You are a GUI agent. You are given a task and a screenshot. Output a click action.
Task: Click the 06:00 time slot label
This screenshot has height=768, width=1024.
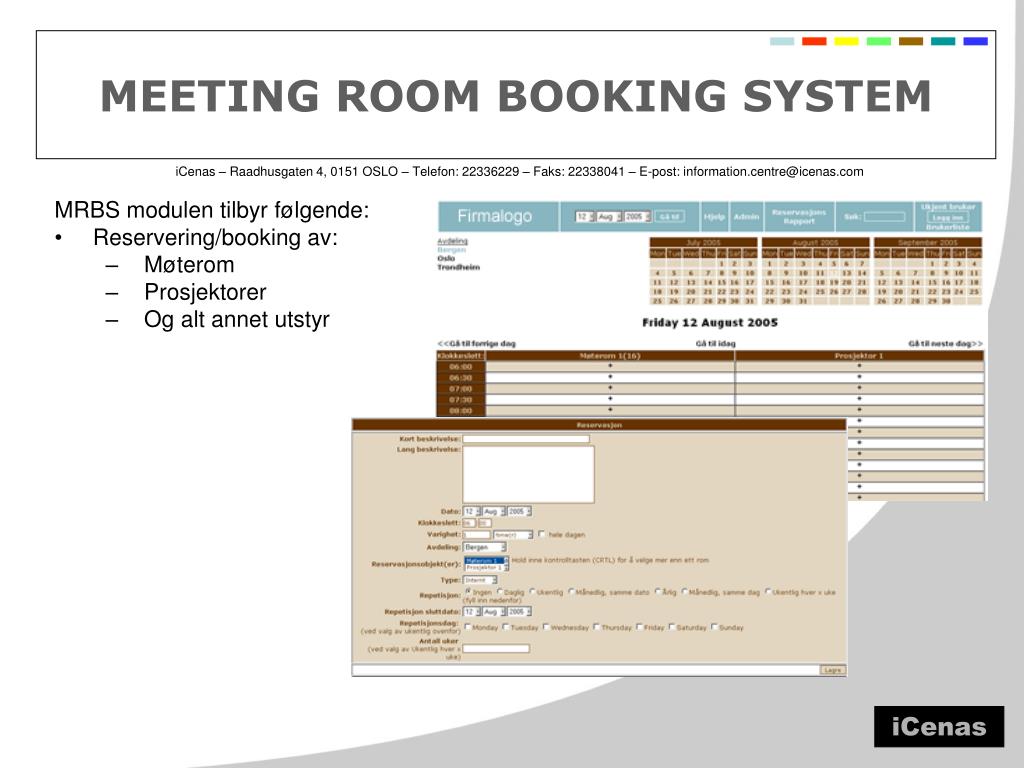point(460,367)
